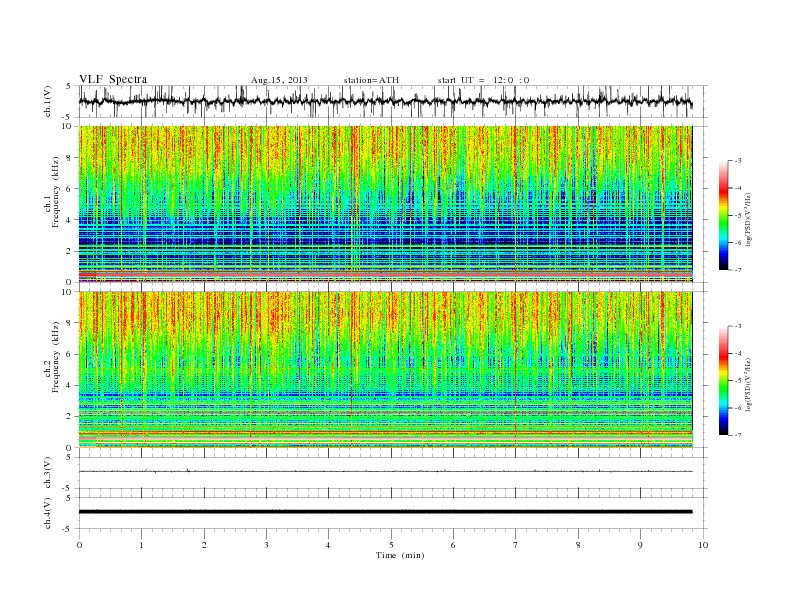Click the 'ch.4(V)' axis label
Image resolution: width=792 pixels, height=612 pixels.
pos(47,513)
